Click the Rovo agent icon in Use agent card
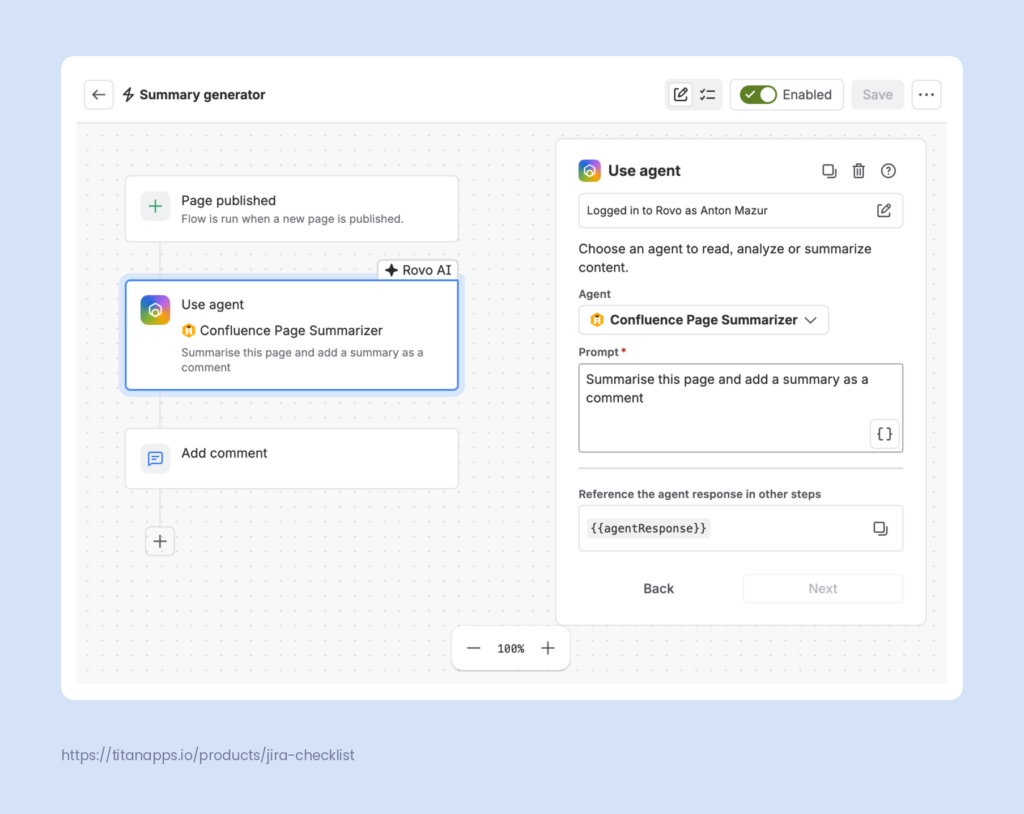 [155, 310]
